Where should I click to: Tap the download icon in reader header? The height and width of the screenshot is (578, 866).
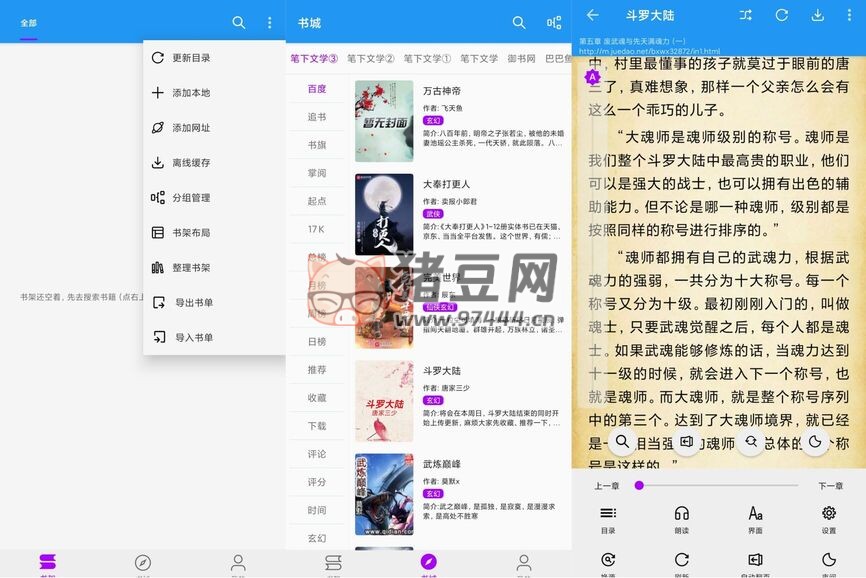coord(817,15)
